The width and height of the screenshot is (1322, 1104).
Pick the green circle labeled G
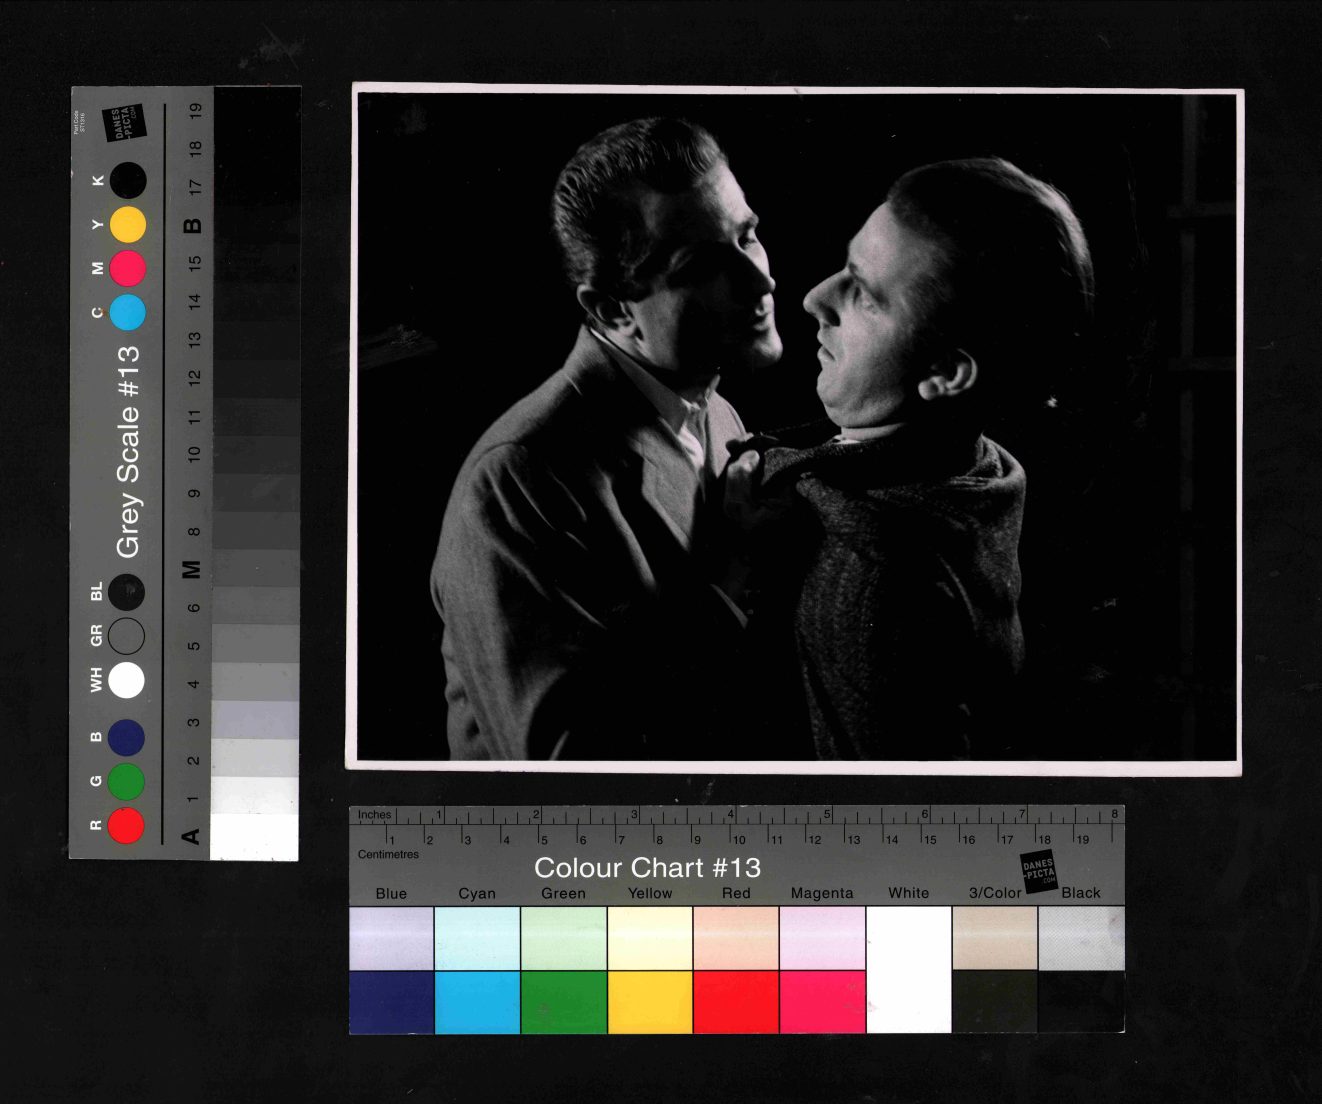[x=126, y=781]
